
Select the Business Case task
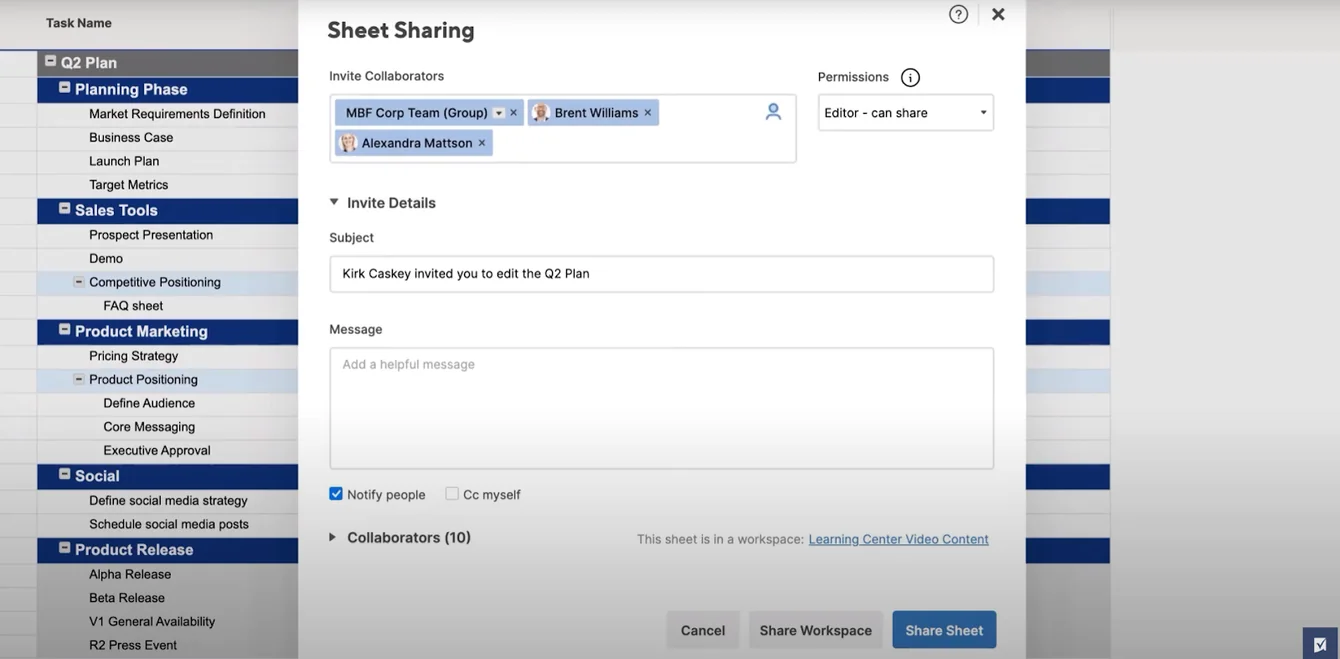point(131,137)
